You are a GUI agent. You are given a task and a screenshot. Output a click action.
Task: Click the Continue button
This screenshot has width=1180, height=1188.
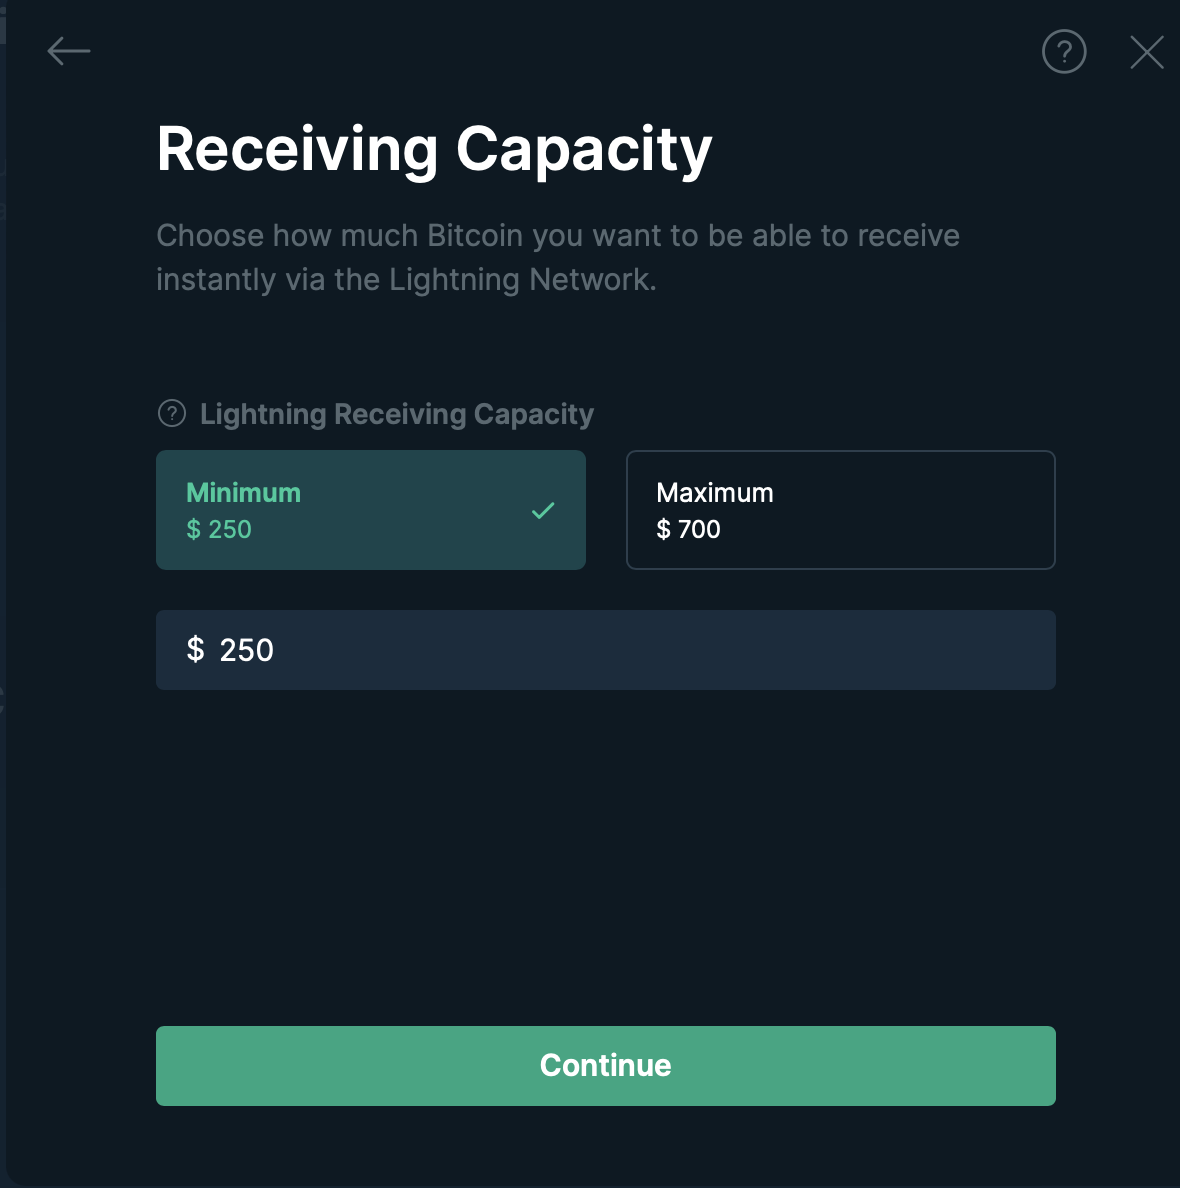point(606,1066)
